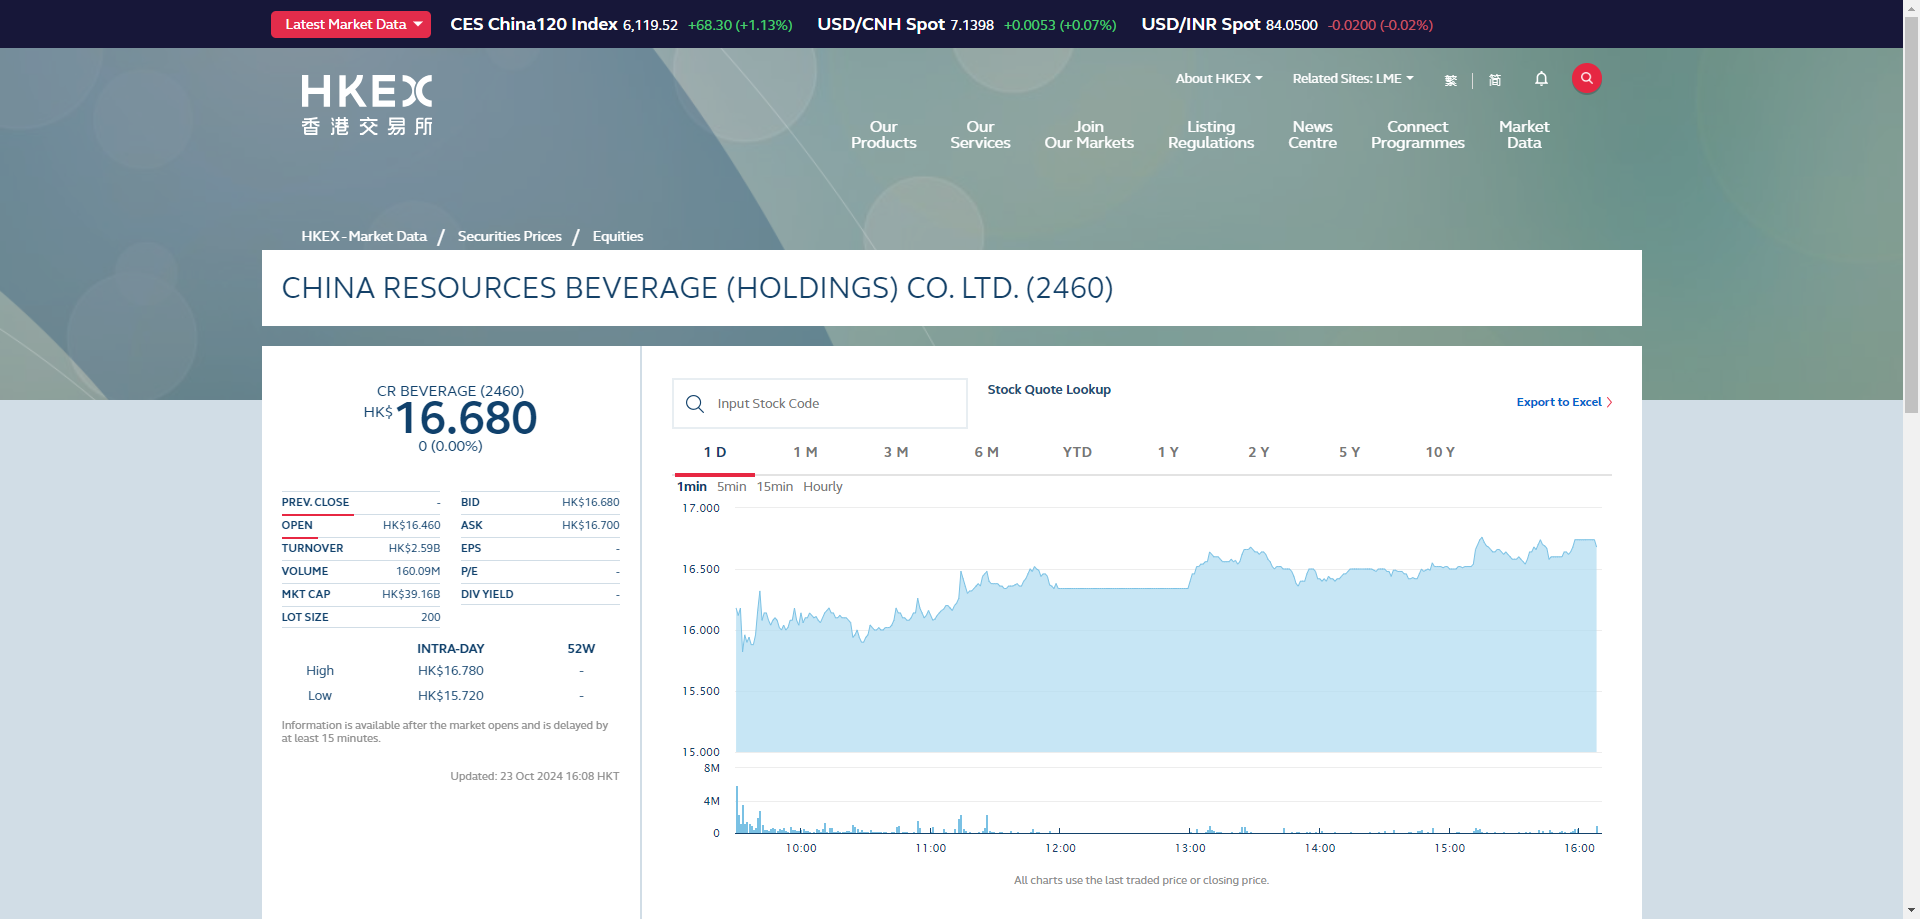Choose the 1min chart interval
The width and height of the screenshot is (1920, 919).
tap(692, 486)
